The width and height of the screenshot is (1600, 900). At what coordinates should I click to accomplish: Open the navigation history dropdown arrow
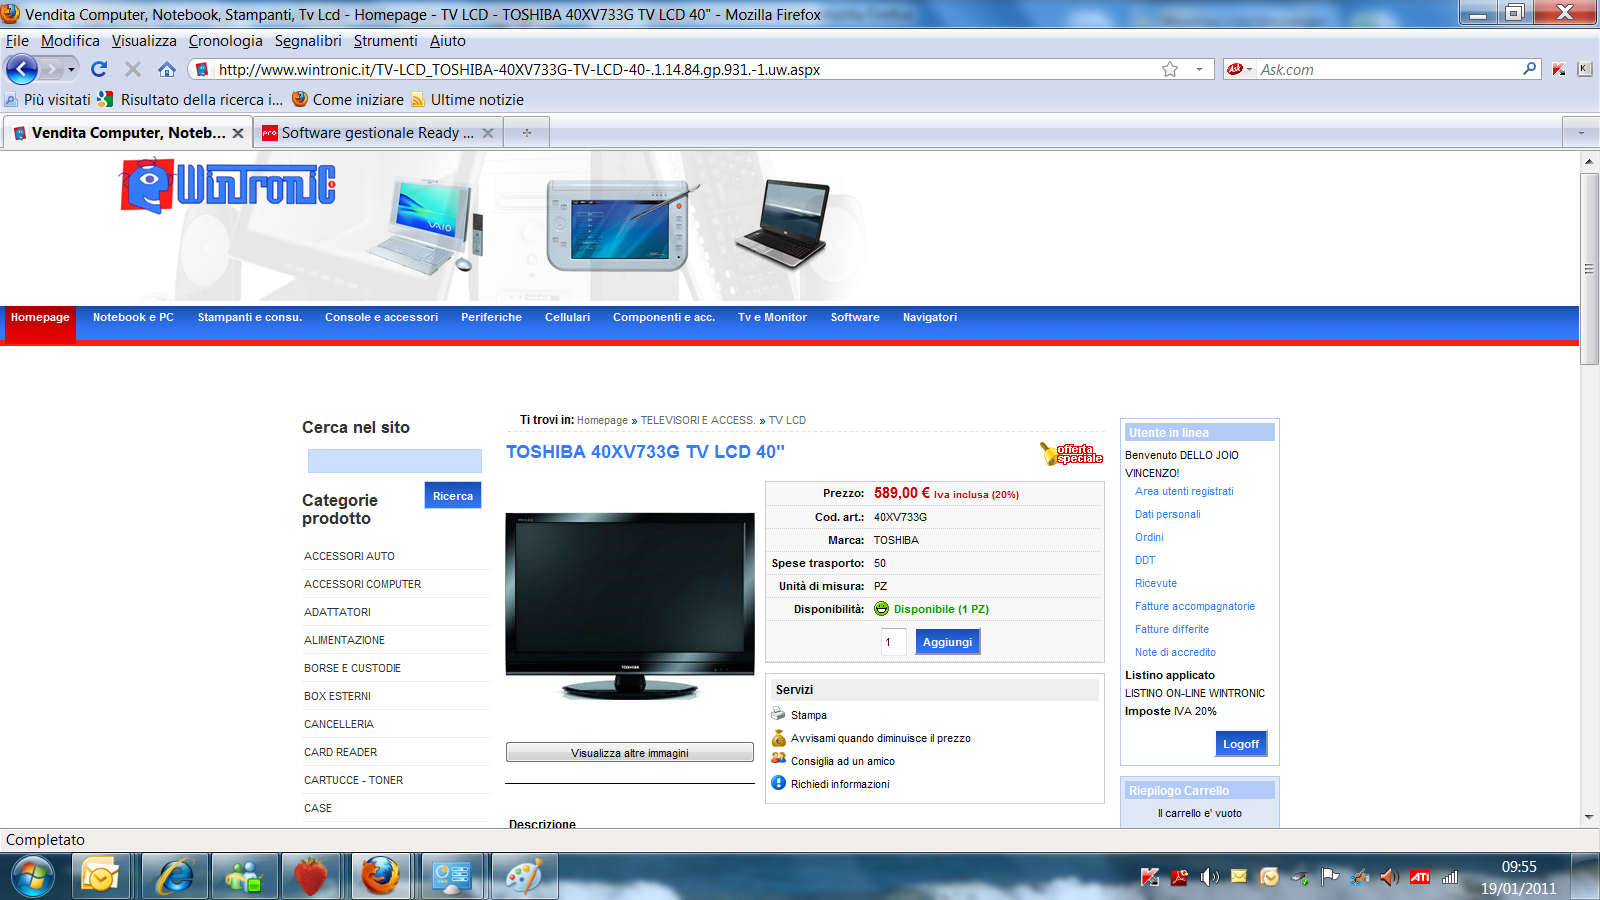[71, 69]
